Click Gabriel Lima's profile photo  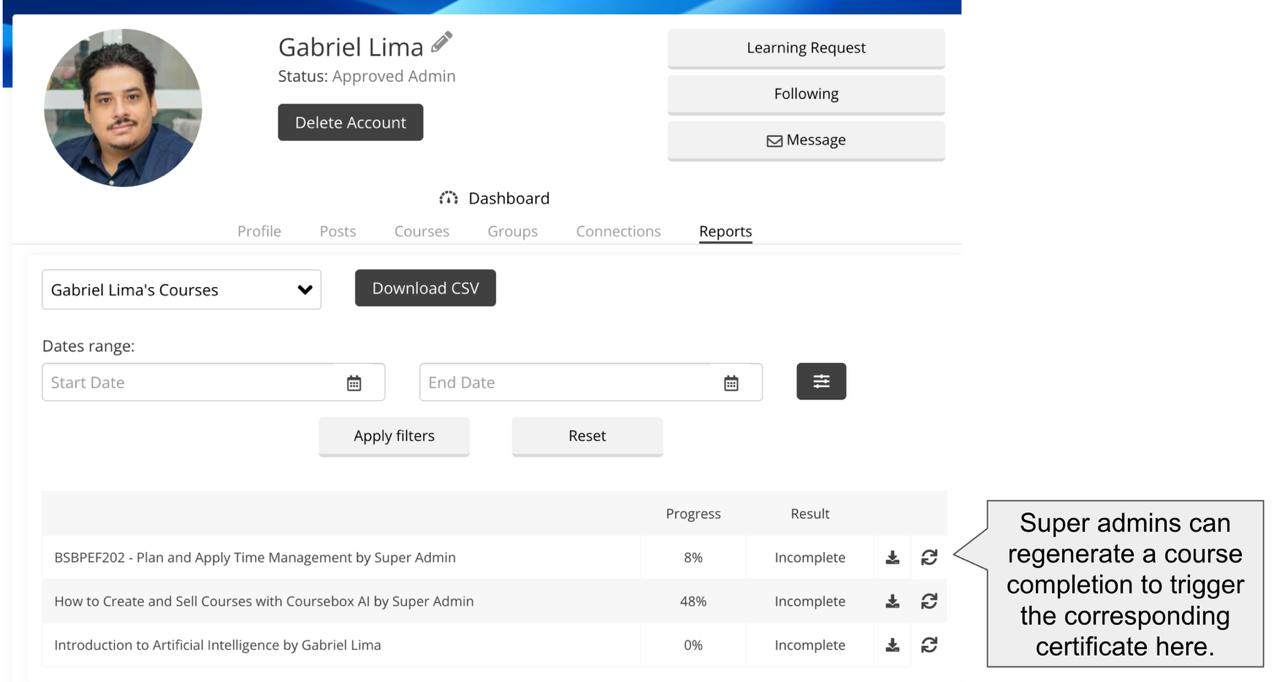pos(123,108)
